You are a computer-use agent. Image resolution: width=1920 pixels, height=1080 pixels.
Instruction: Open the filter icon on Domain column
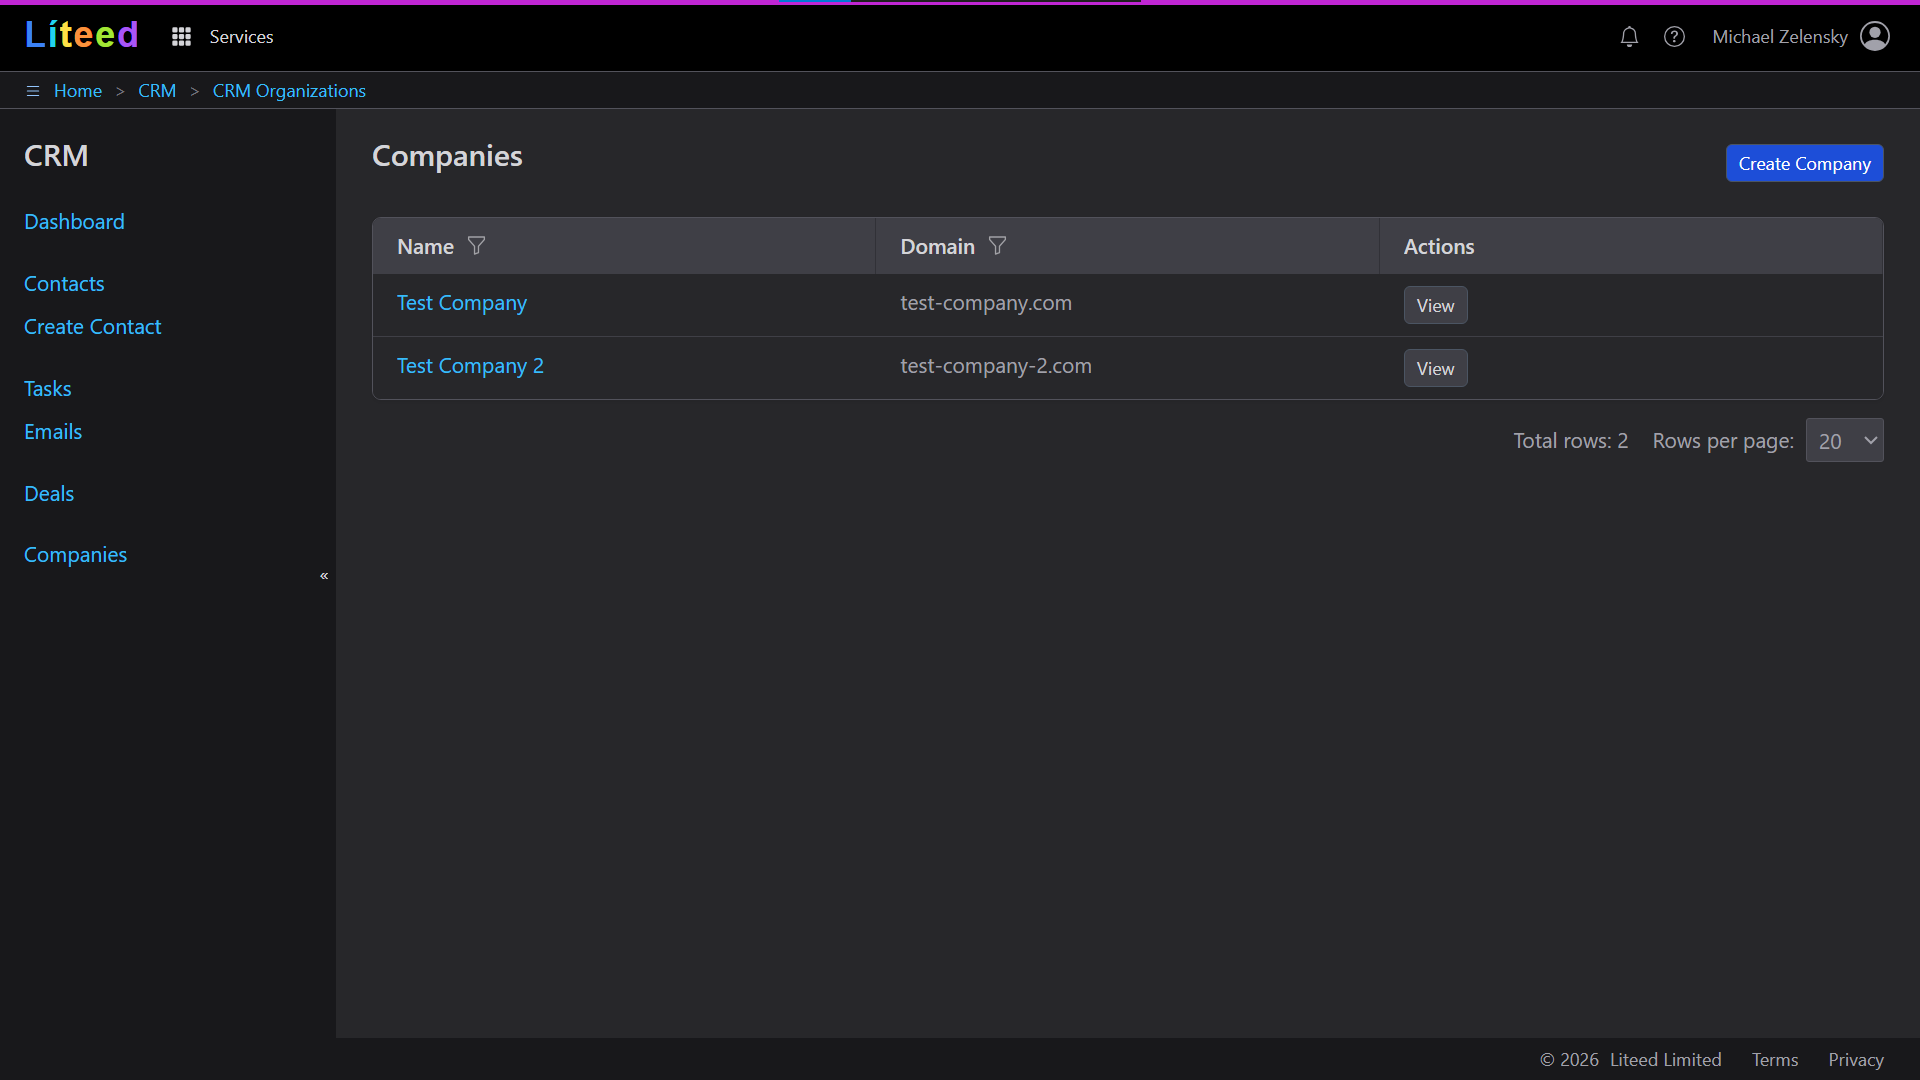click(x=997, y=245)
